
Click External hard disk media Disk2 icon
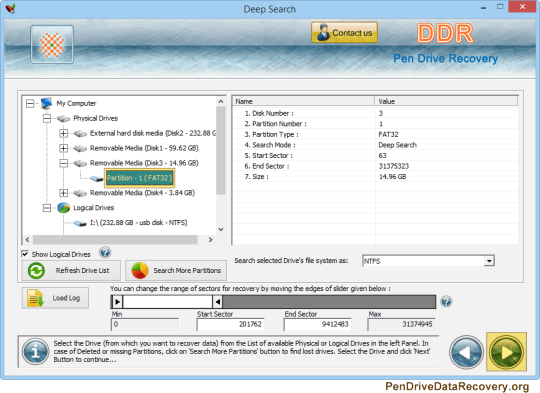coord(80,133)
